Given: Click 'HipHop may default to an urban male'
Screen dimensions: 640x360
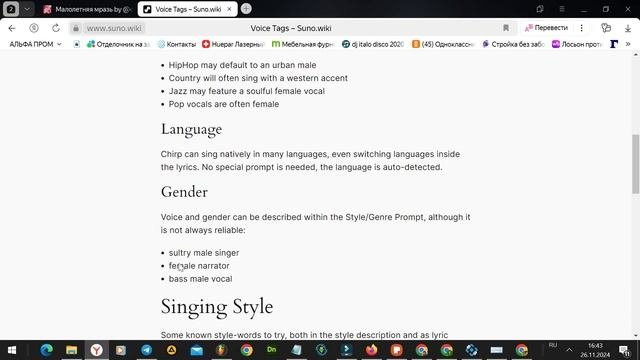Looking at the screenshot, I should (x=242, y=65).
